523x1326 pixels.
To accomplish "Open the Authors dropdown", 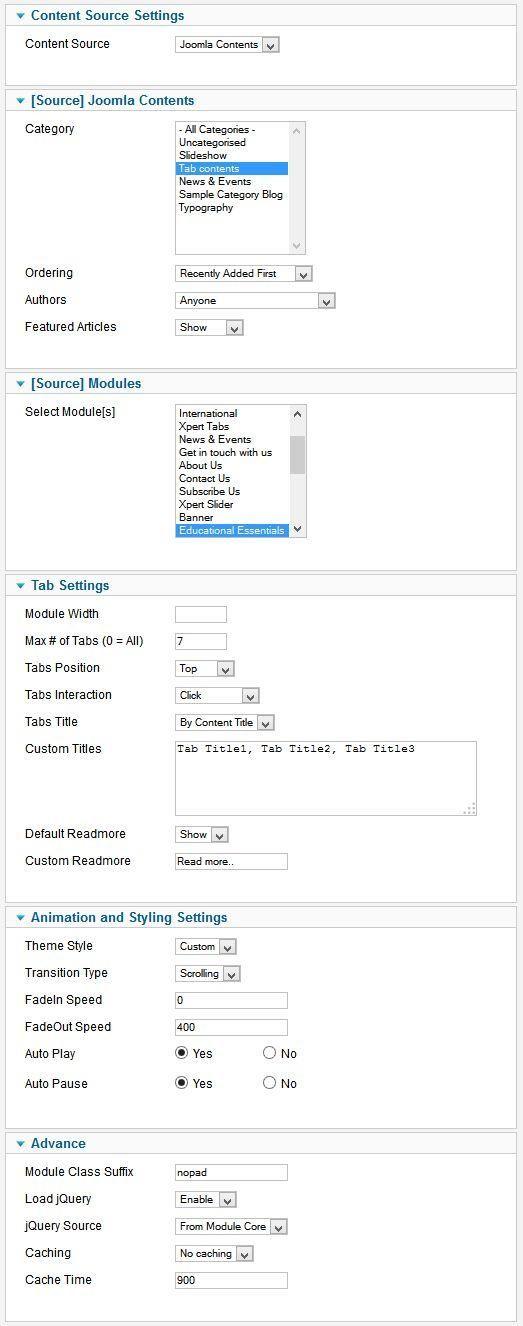I will (x=255, y=301).
